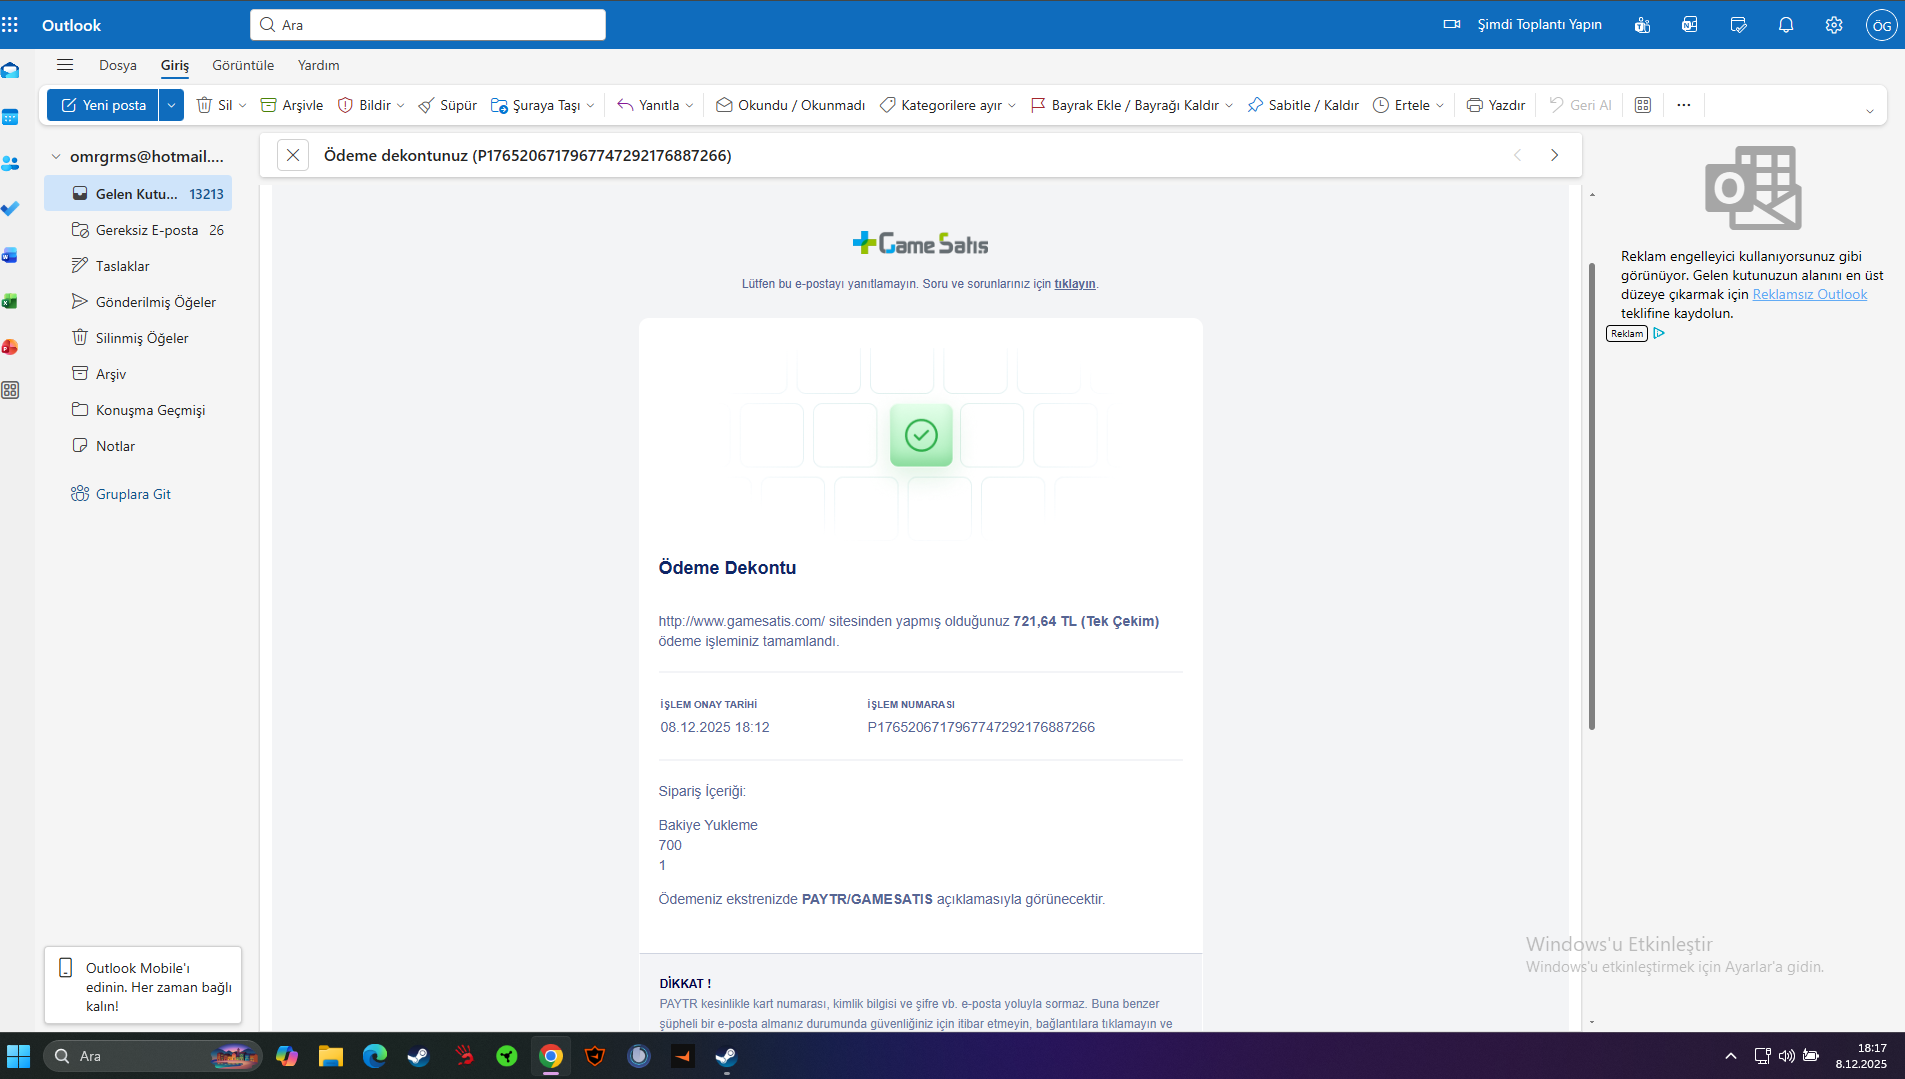Screen dimensions: 1905x1079
Task: Compose with the Yeni posta button
Action: 103,105
